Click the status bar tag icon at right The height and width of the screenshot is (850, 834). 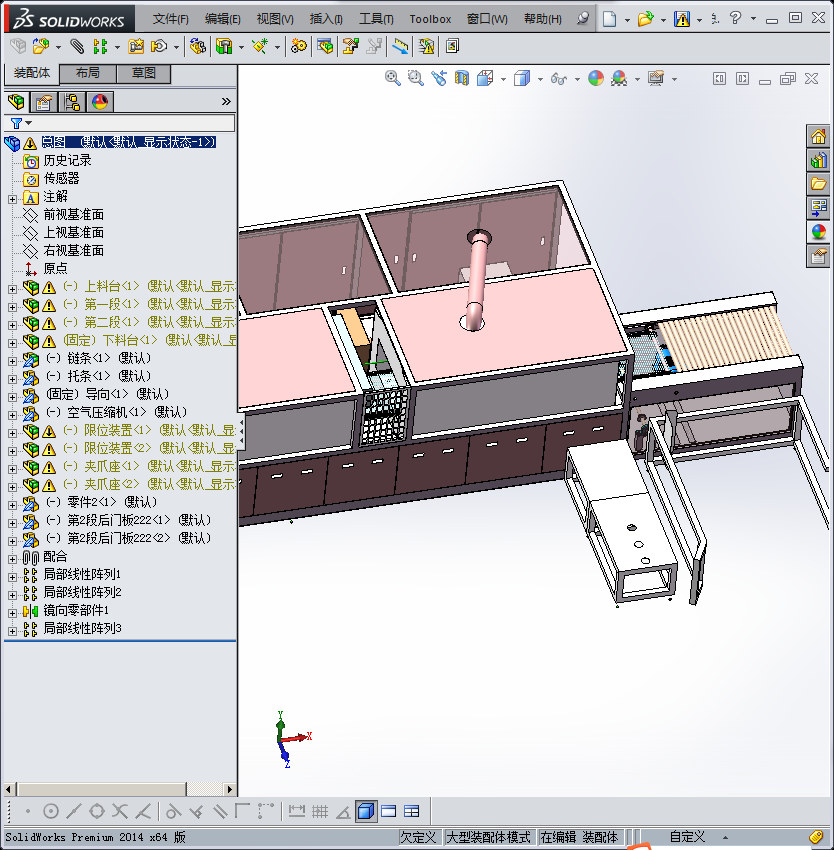(816, 838)
